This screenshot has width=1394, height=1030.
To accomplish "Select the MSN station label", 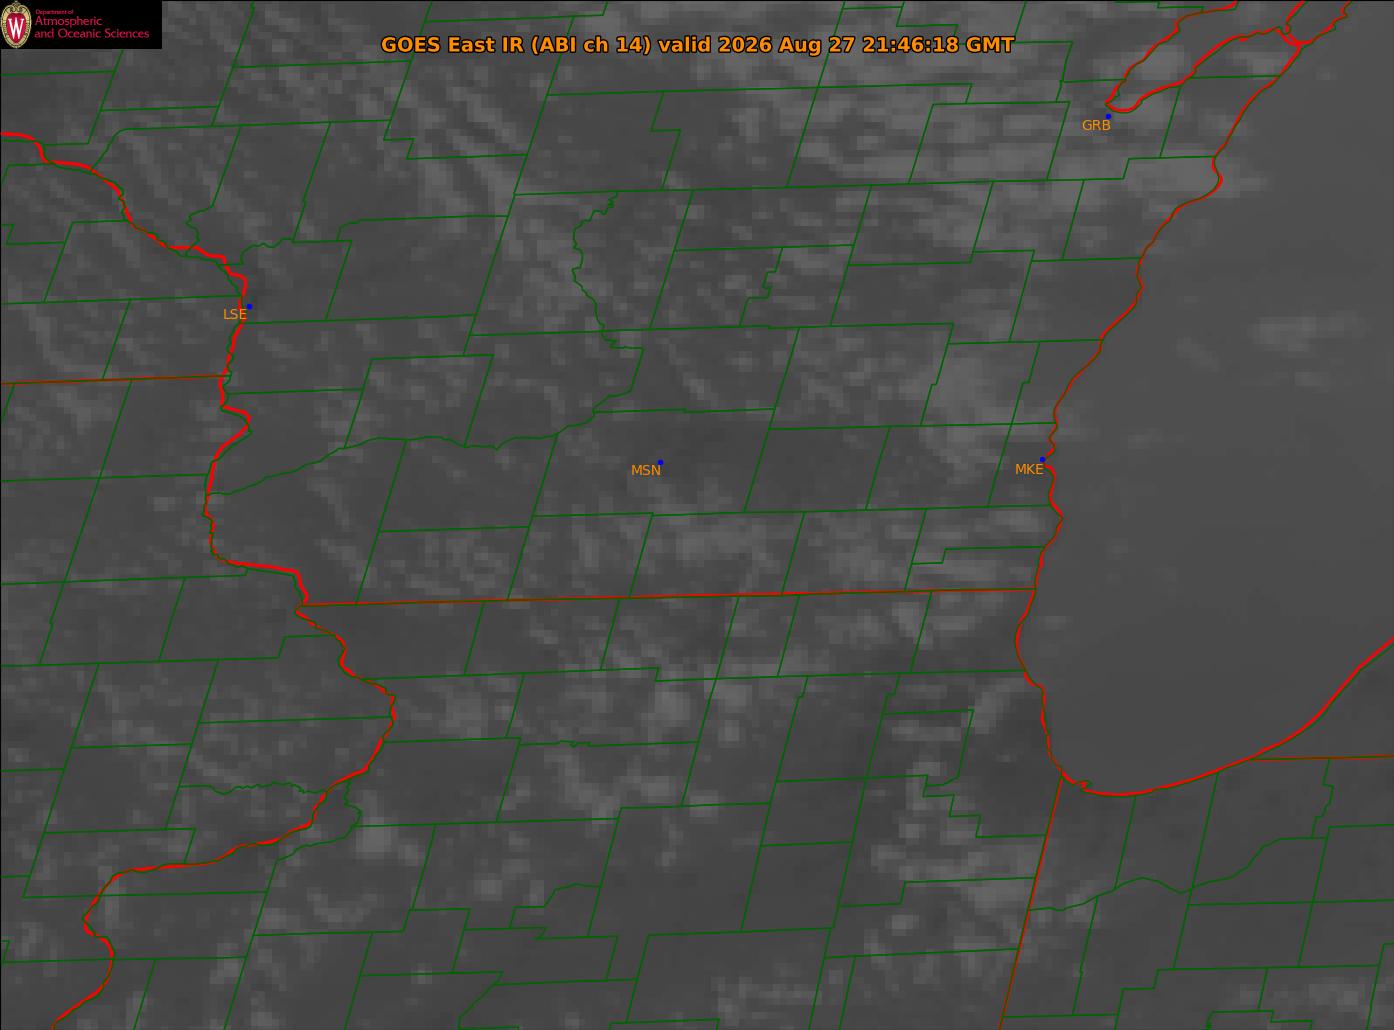I will 646,470.
